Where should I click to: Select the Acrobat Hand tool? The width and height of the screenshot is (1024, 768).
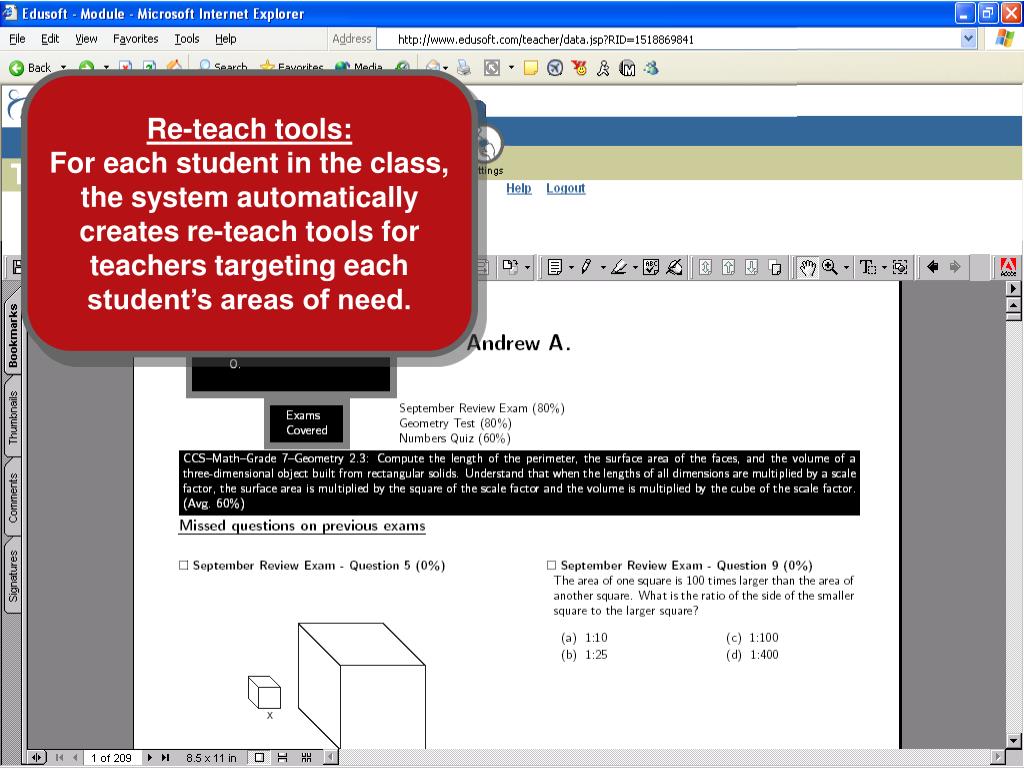(808, 266)
